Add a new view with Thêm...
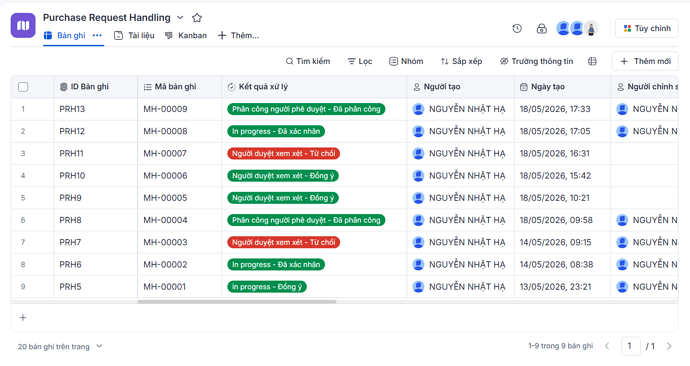This screenshot has width=690, height=366. coord(239,36)
